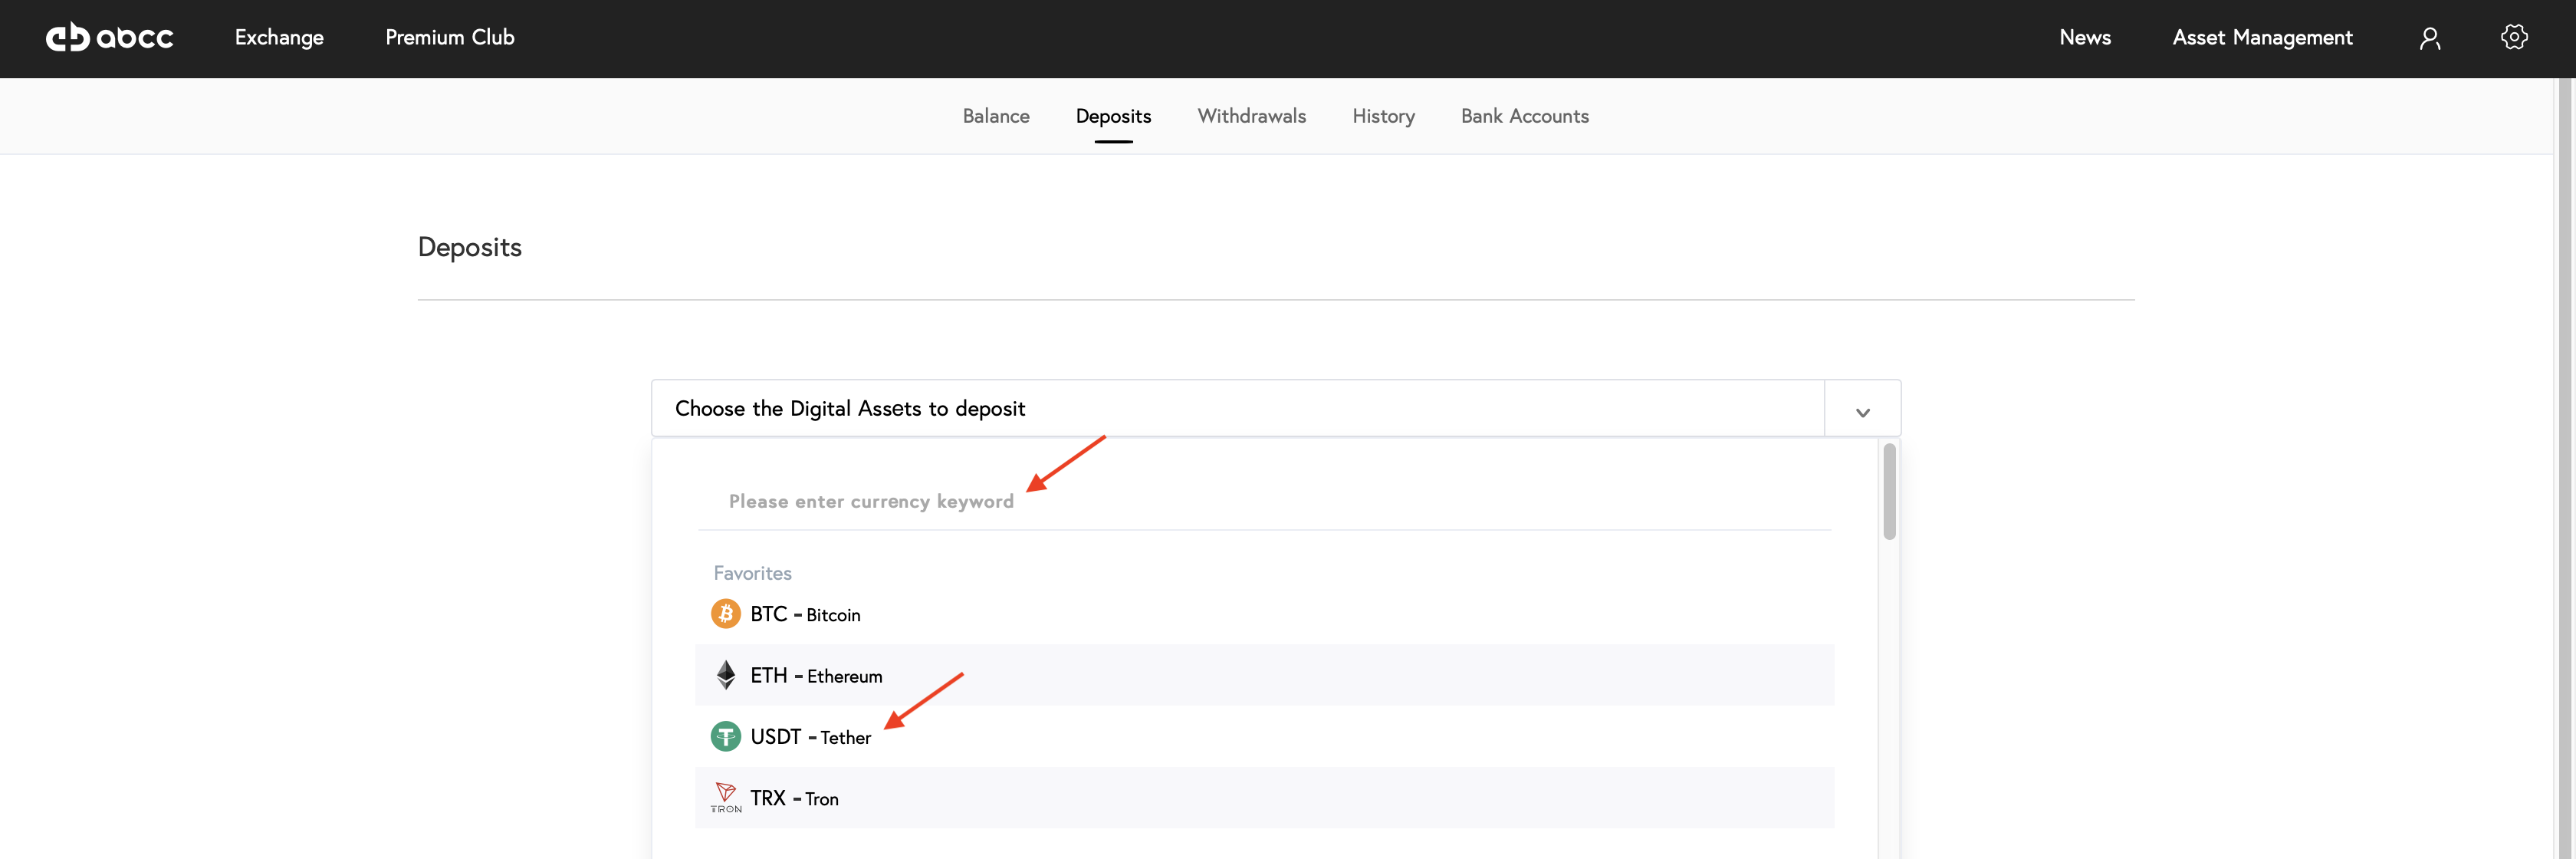The height and width of the screenshot is (859, 2576).
Task: Select BTC - Bitcoin from the list
Action: (1265, 614)
